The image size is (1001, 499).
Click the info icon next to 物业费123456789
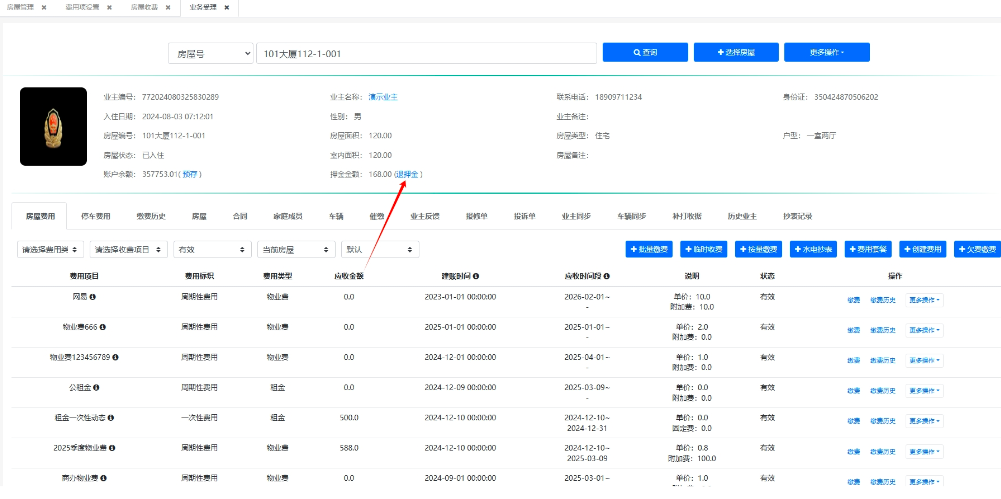click(x=116, y=357)
